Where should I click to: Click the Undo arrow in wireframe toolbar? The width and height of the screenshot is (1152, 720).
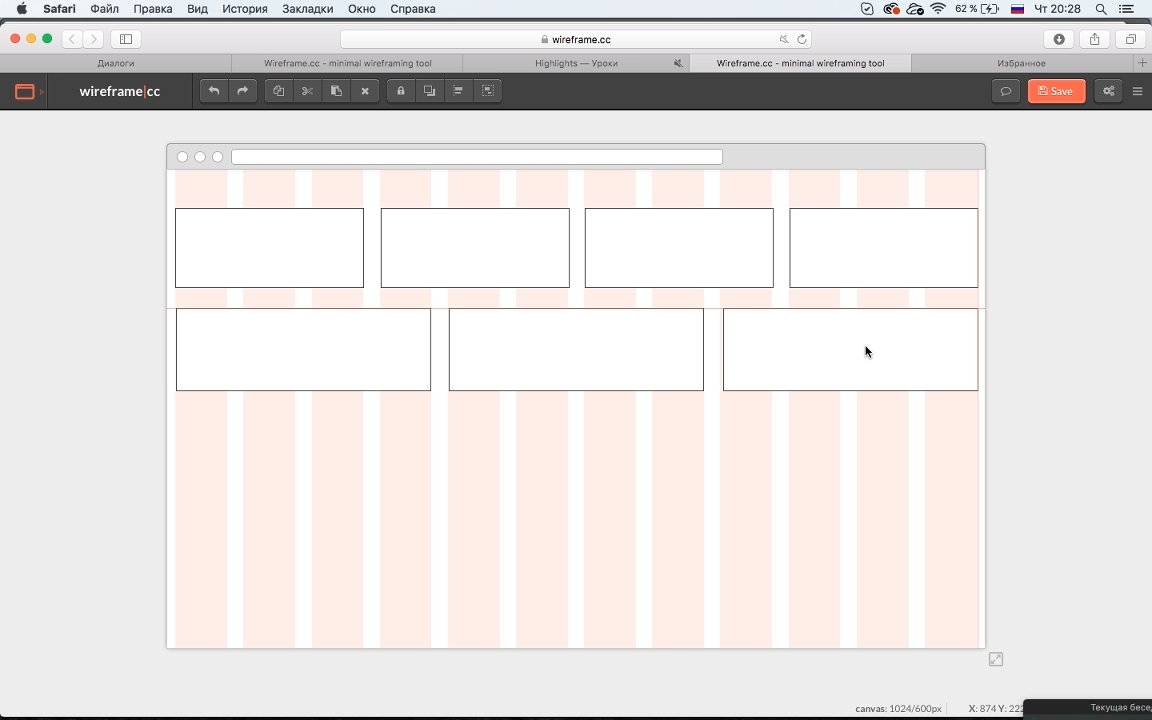[x=214, y=91]
